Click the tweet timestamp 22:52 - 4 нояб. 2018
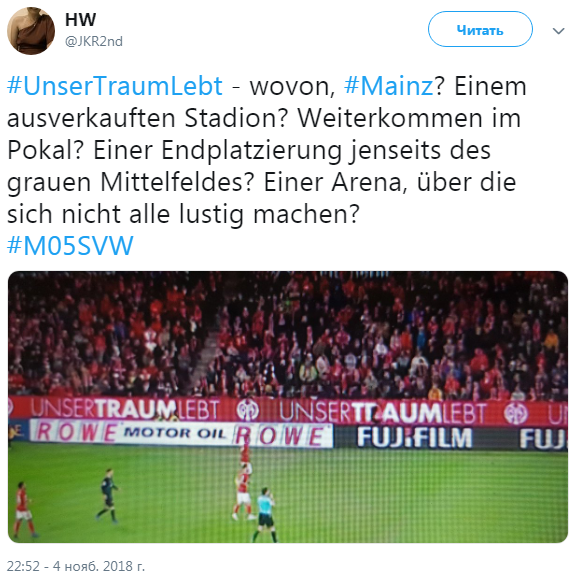The image size is (575, 579). [x=76, y=566]
